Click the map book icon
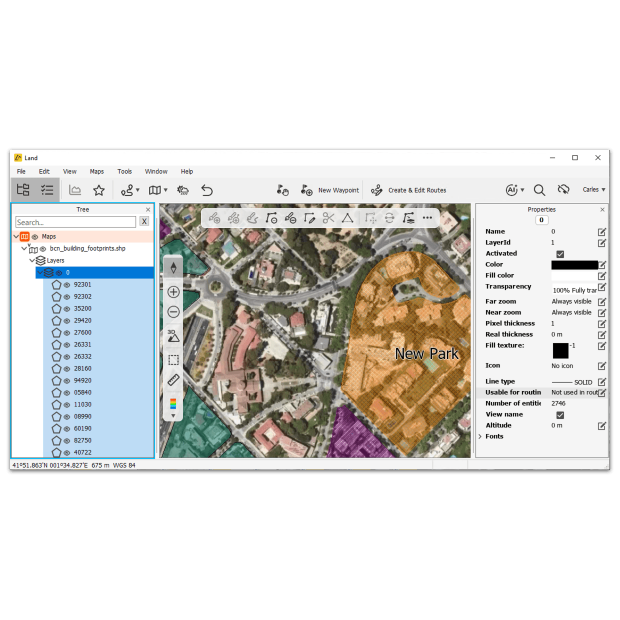This screenshot has width=620, height=620. 155,191
